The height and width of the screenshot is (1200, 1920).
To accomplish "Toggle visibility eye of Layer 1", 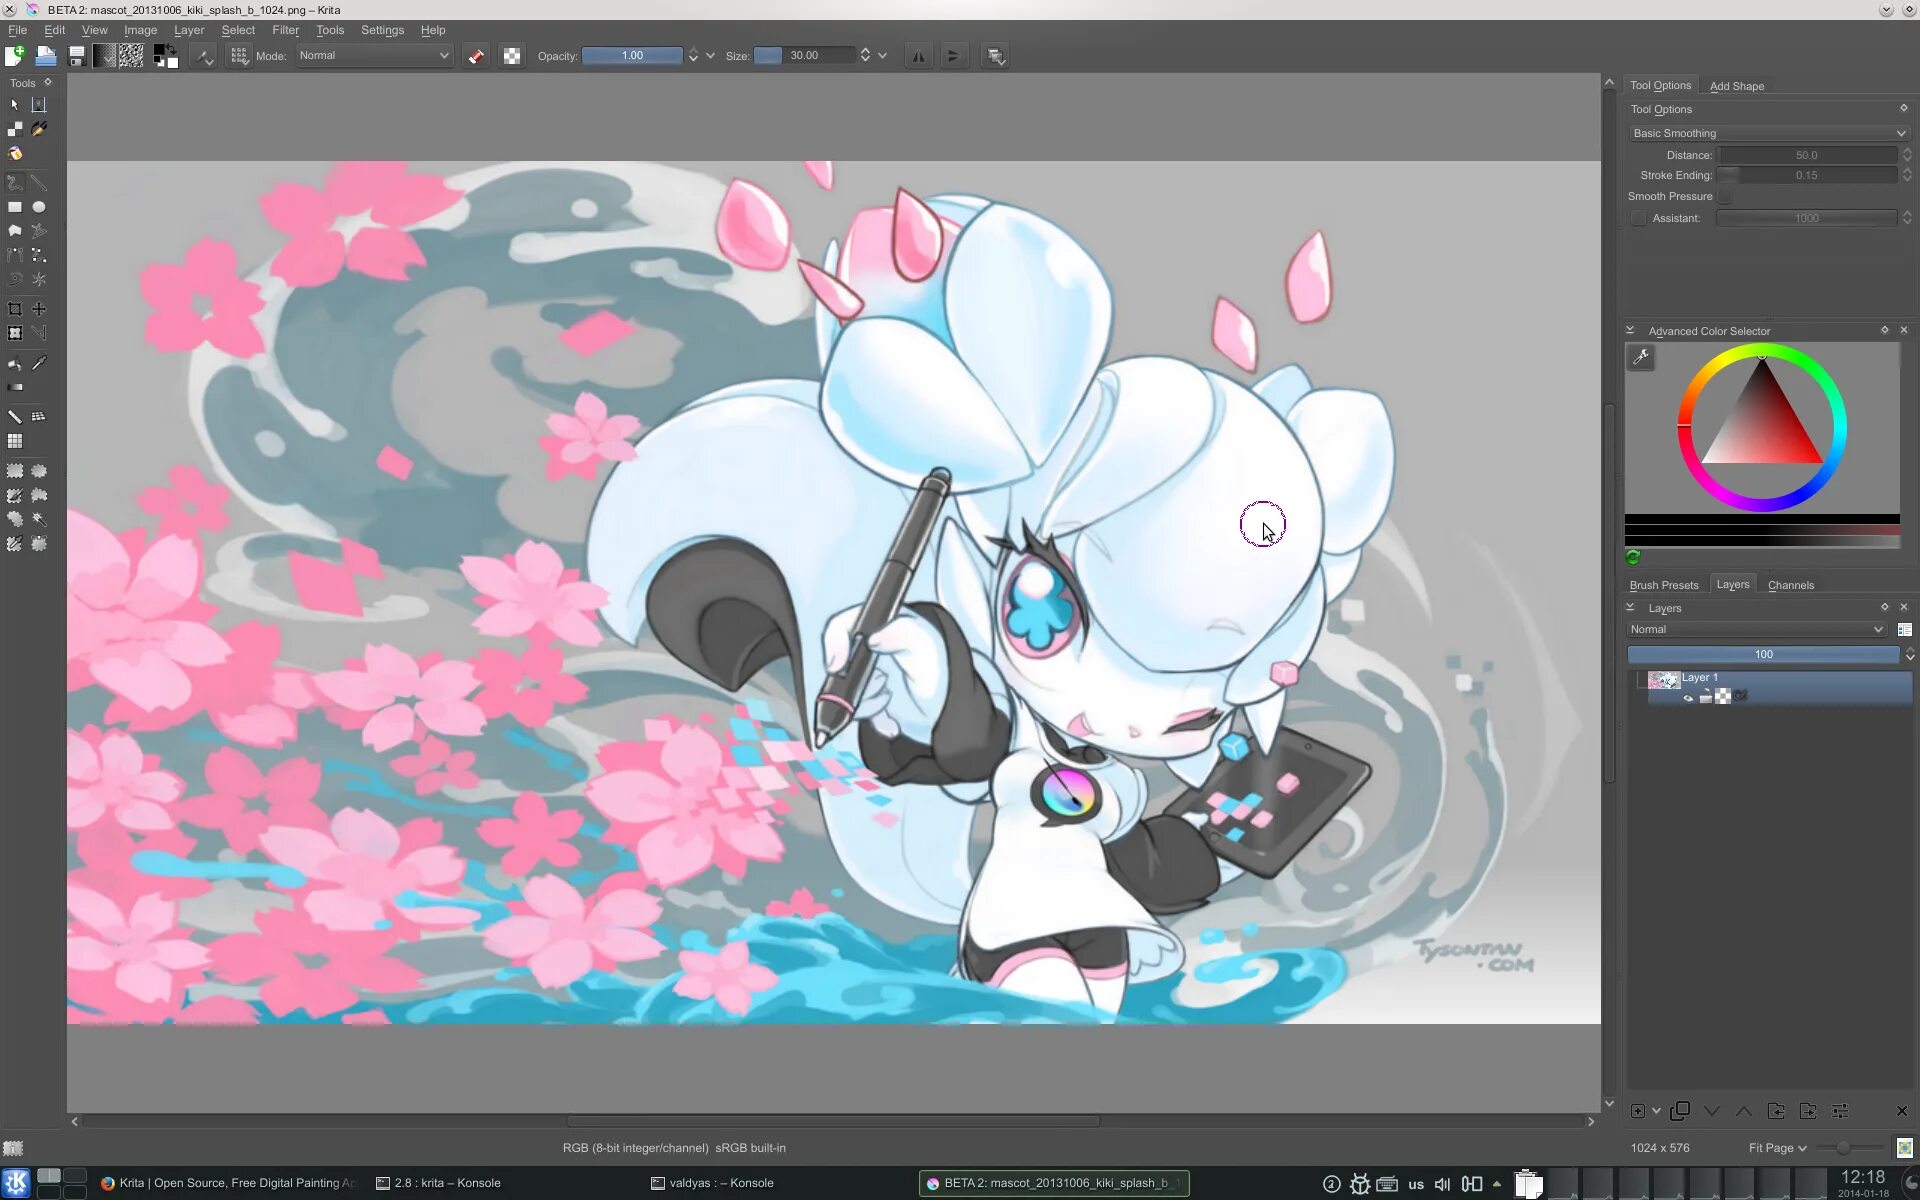I will click(1688, 697).
